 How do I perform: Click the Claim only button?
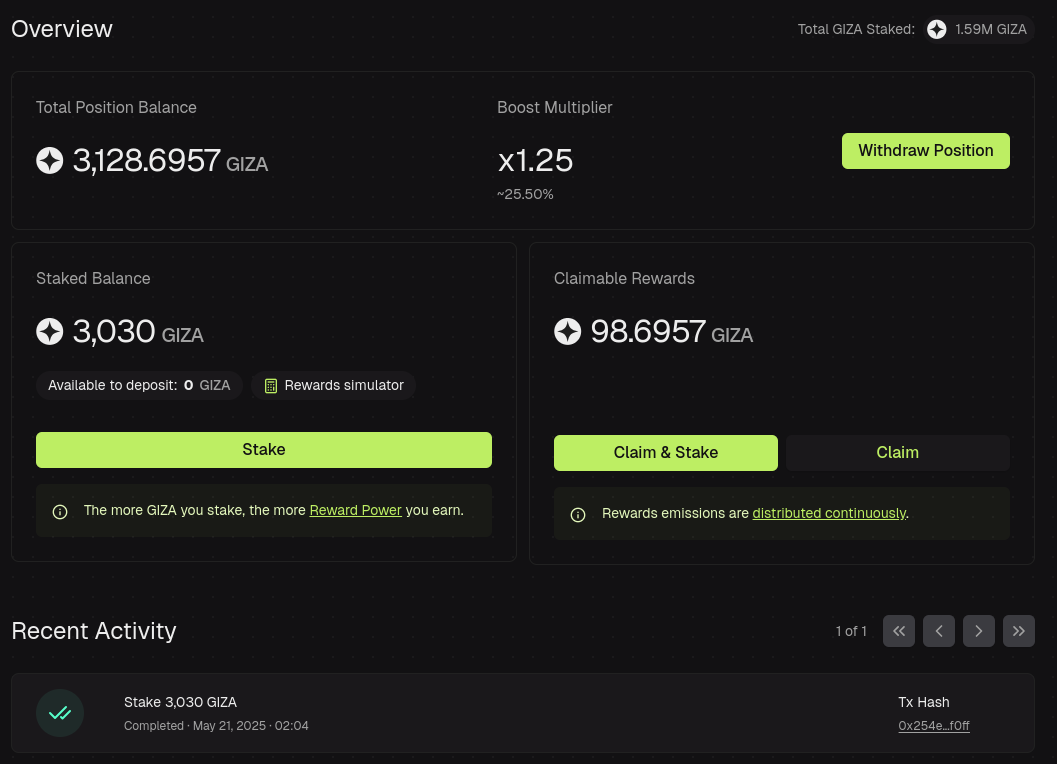(897, 452)
